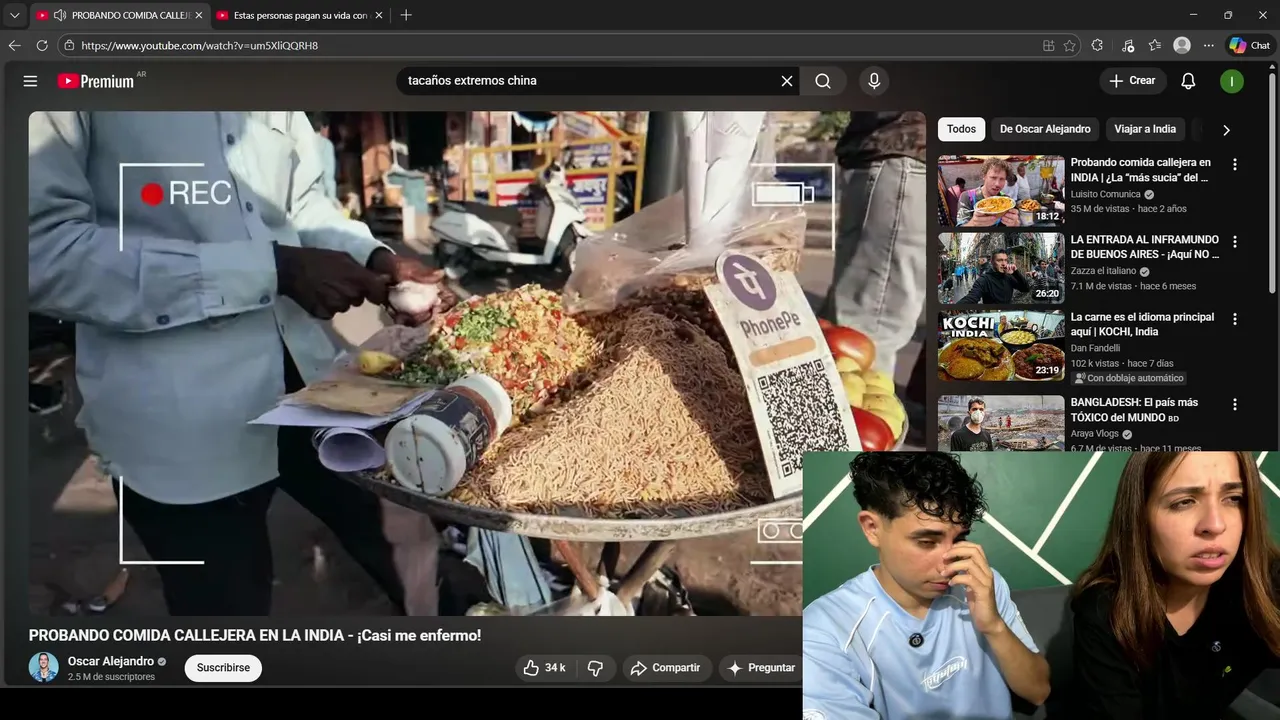Show more filter chips with right arrow
Viewport: 1280px width, 720px height.
pyautogui.click(x=1226, y=130)
